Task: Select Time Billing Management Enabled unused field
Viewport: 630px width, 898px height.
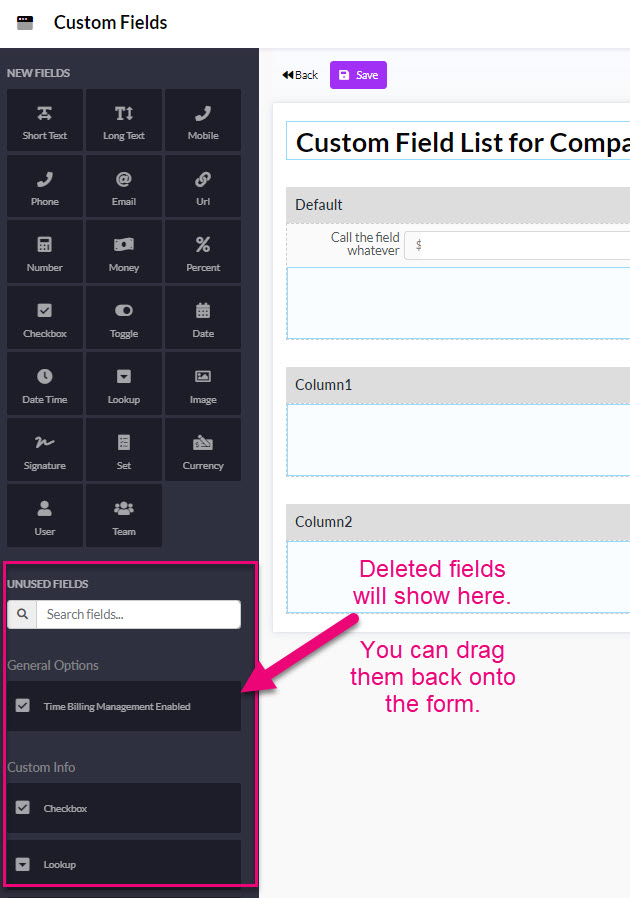Action: 124,706
